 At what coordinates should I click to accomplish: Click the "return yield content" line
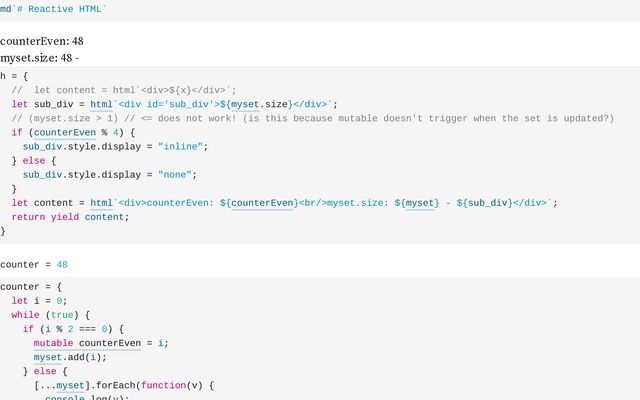(x=69, y=217)
